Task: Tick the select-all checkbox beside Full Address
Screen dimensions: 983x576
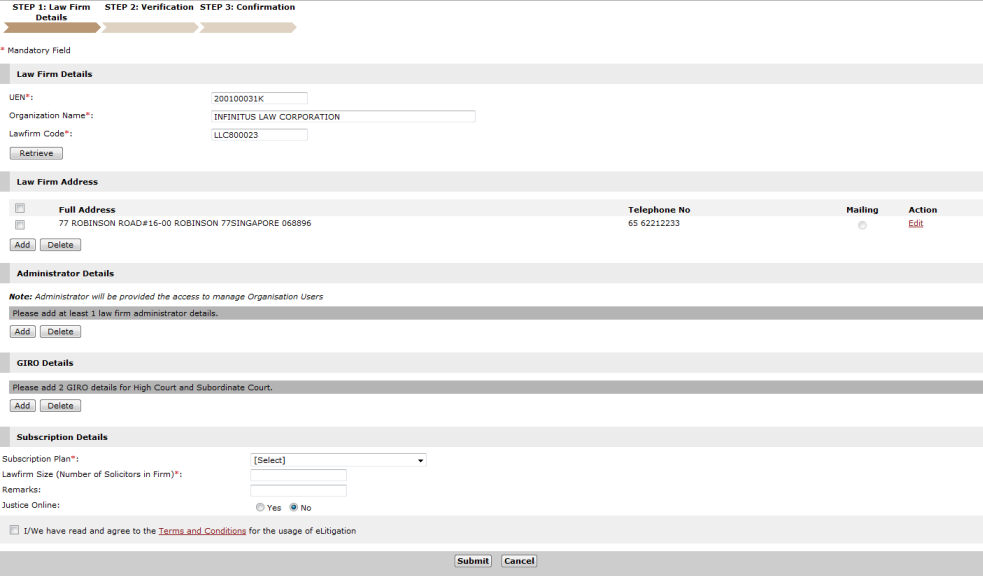Action: pos(20,209)
